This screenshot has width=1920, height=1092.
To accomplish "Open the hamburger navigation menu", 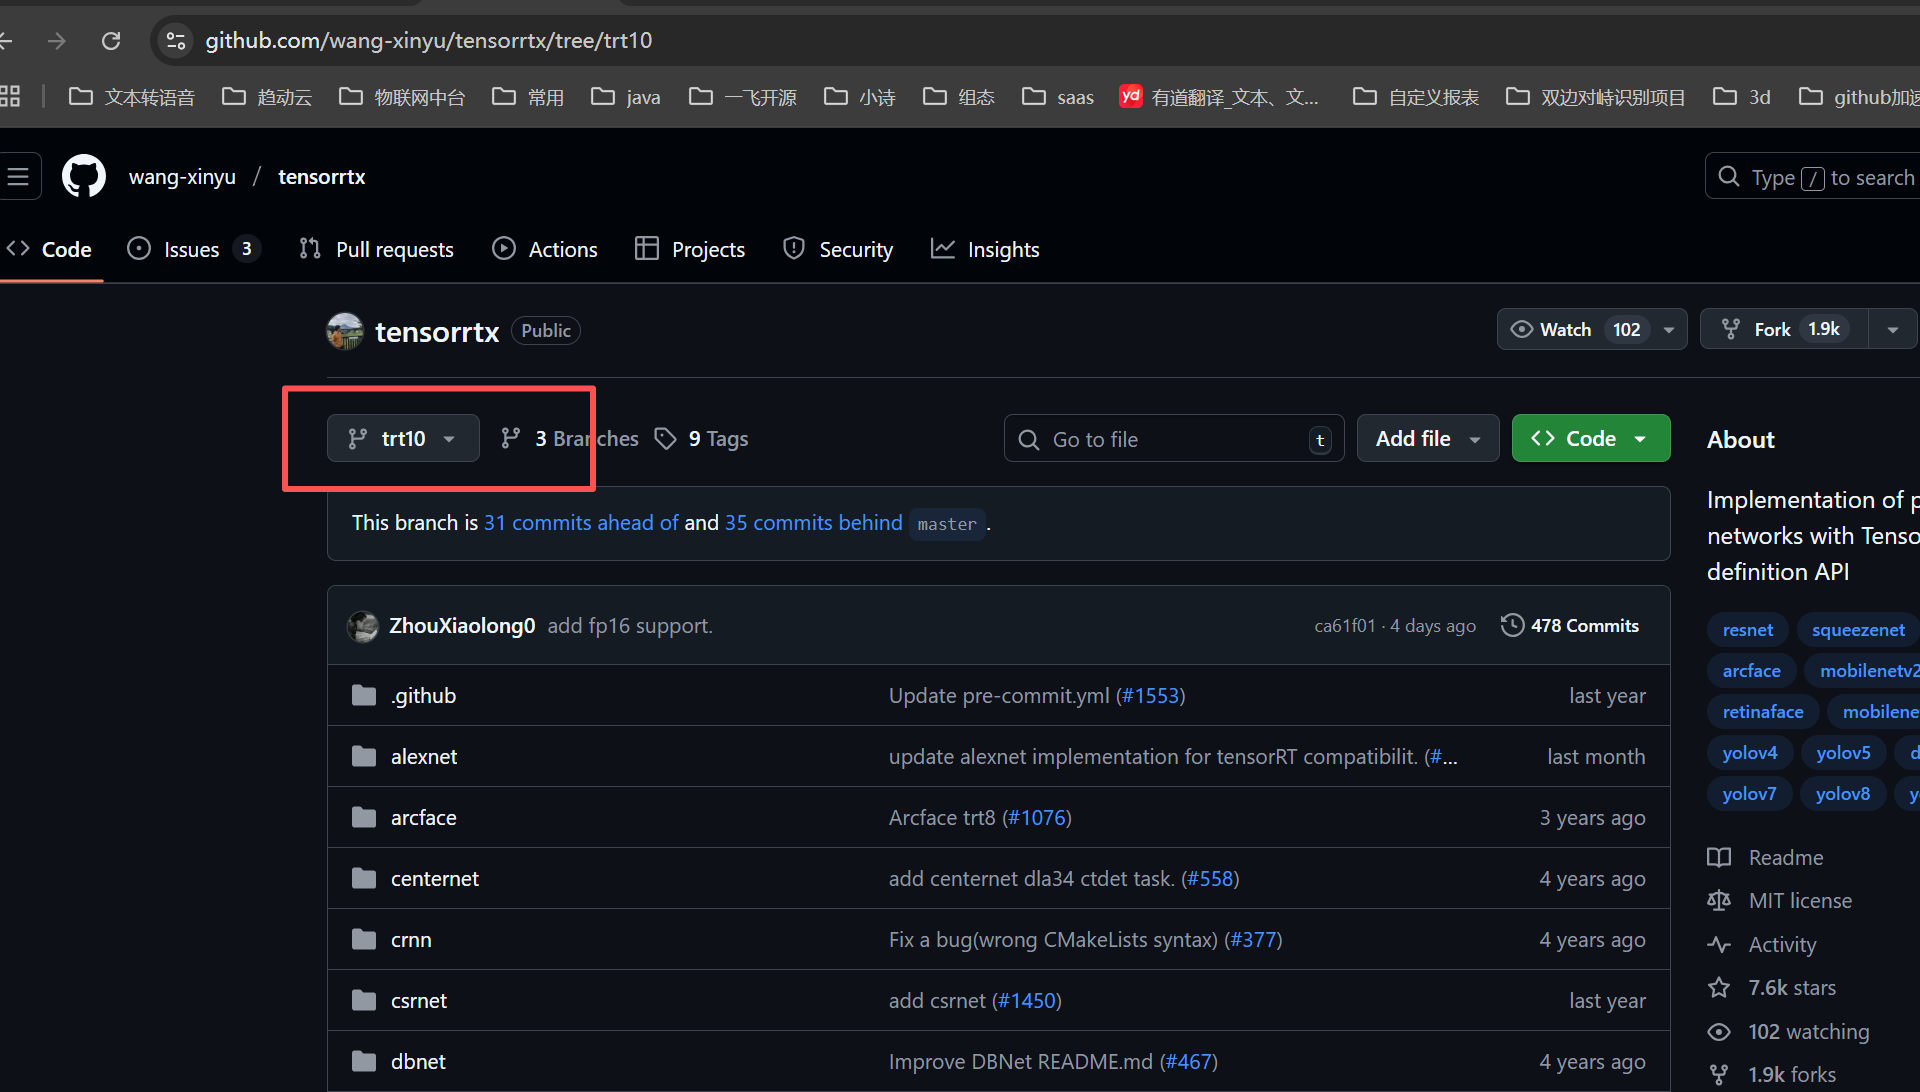I will pyautogui.click(x=18, y=177).
